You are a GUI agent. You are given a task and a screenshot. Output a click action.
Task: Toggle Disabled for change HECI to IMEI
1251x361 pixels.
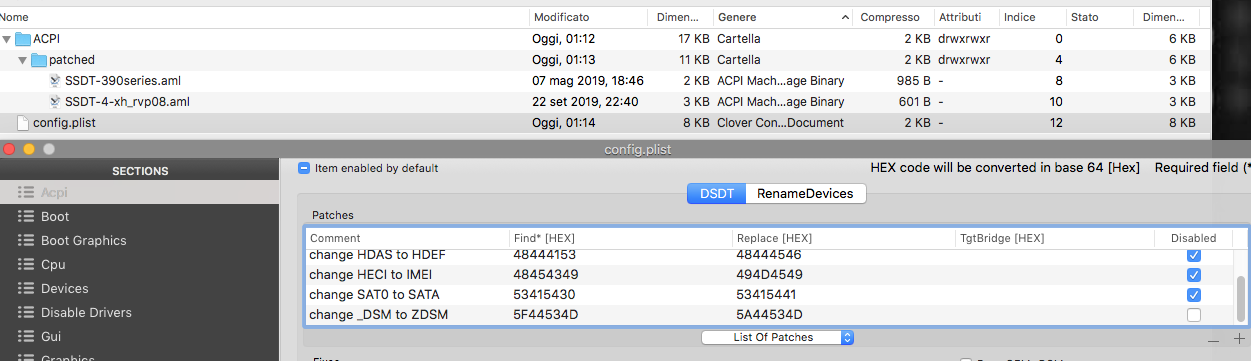[x=1194, y=274]
